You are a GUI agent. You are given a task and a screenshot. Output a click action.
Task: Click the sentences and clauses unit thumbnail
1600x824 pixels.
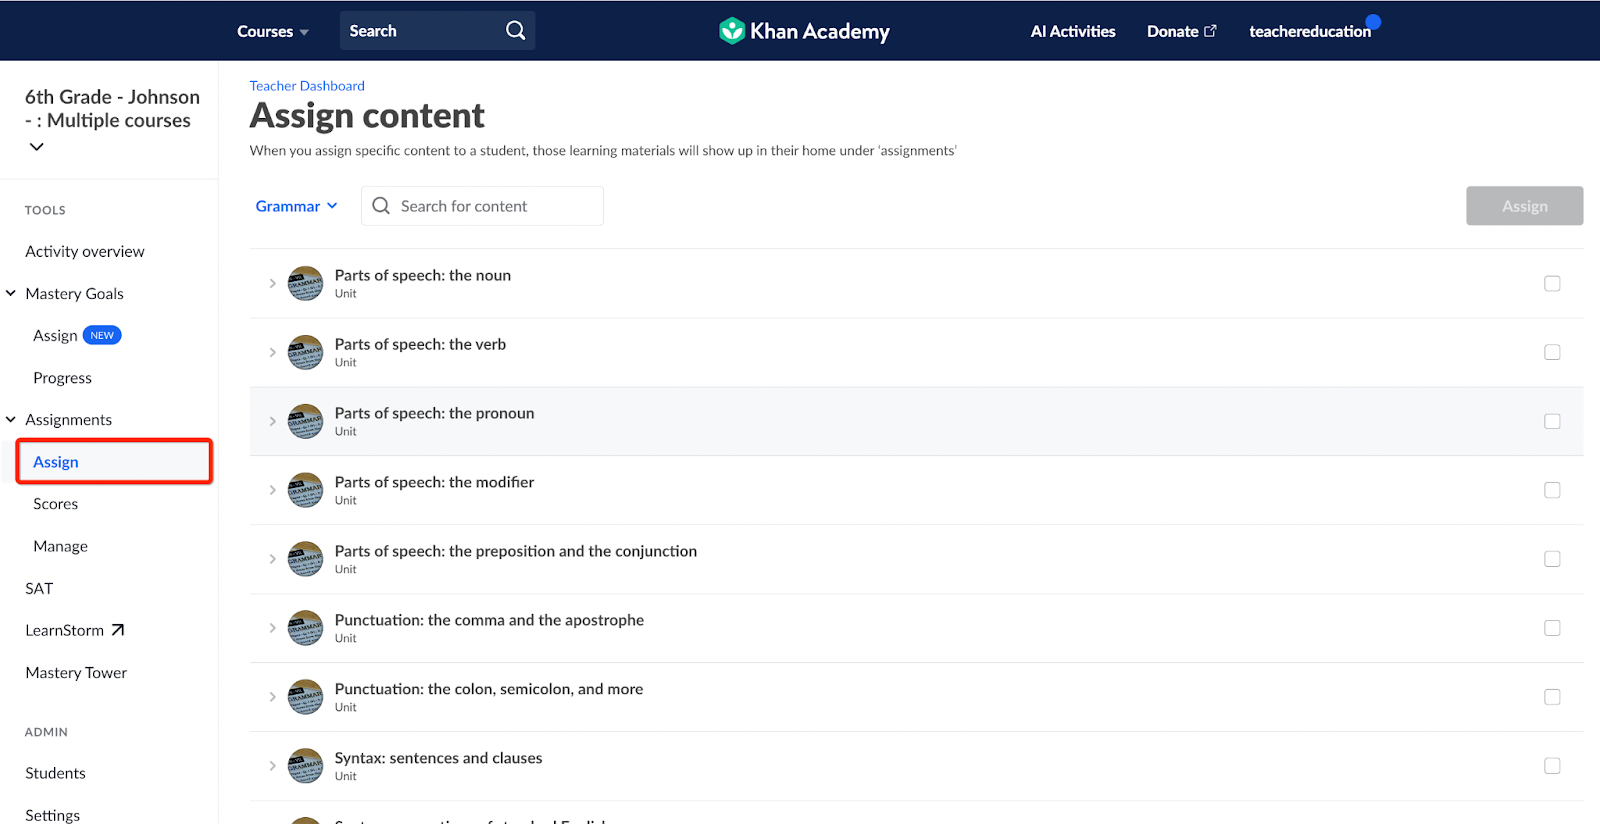(x=305, y=766)
